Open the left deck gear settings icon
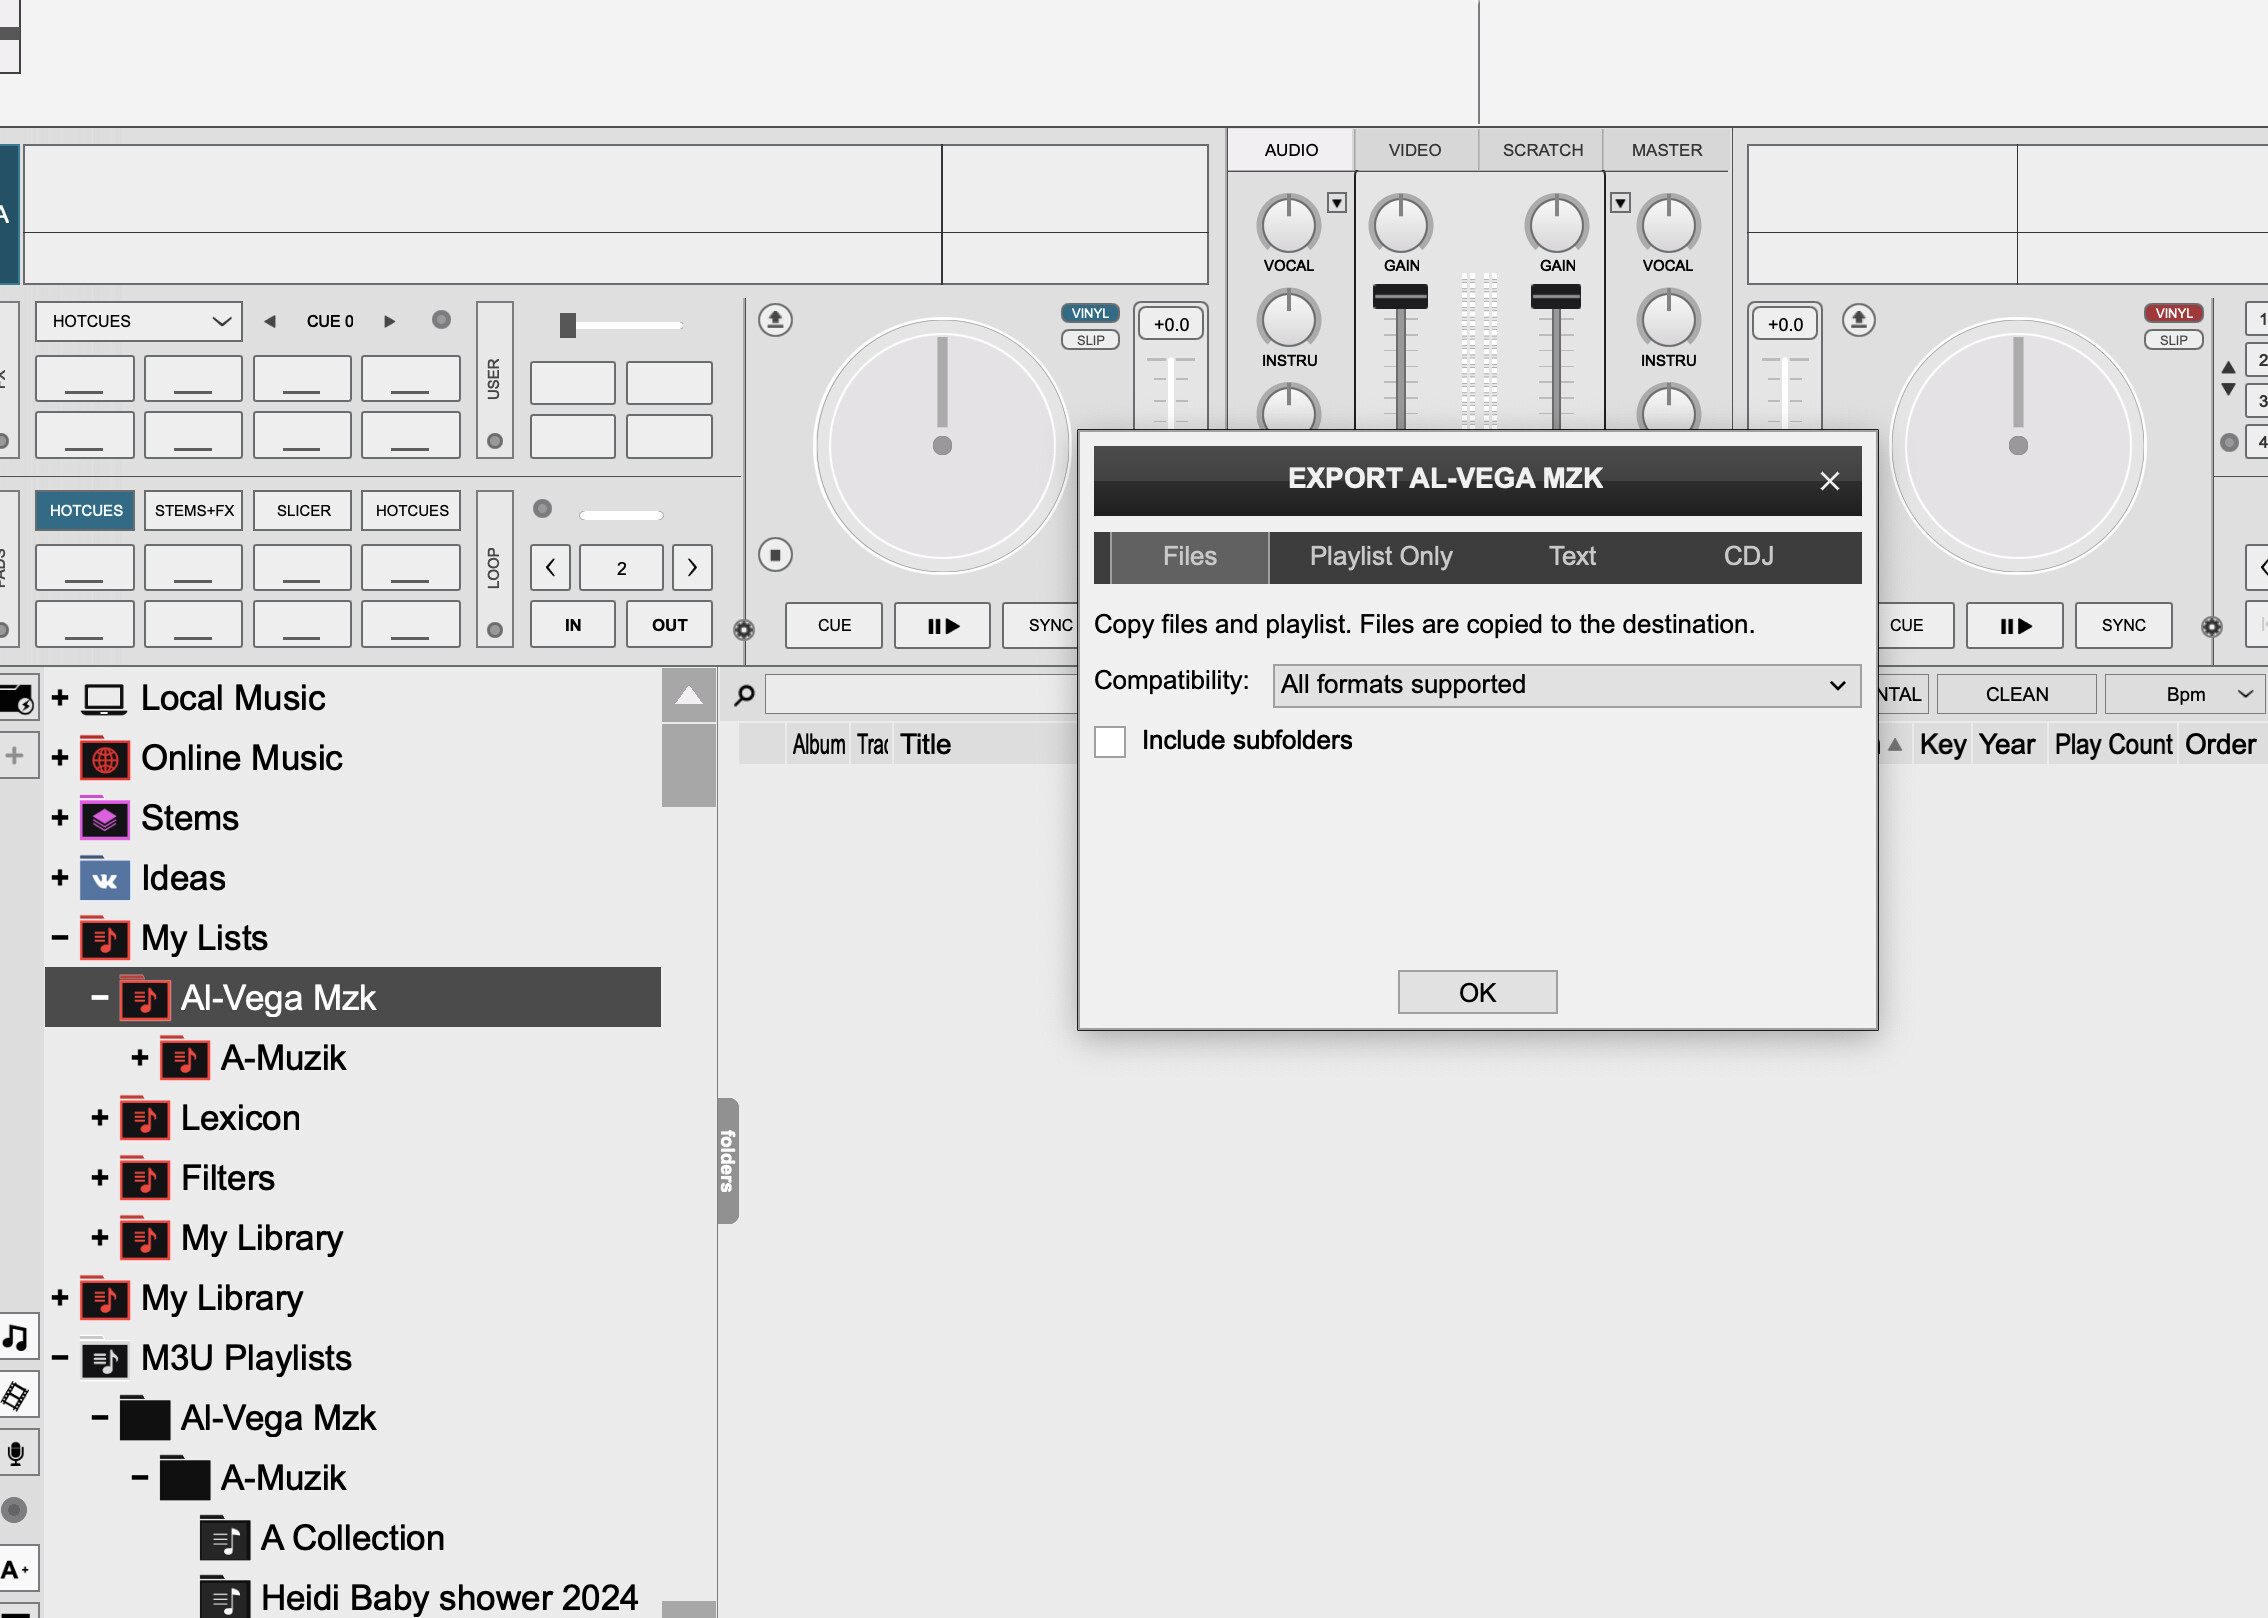This screenshot has width=2268, height=1618. point(743,630)
